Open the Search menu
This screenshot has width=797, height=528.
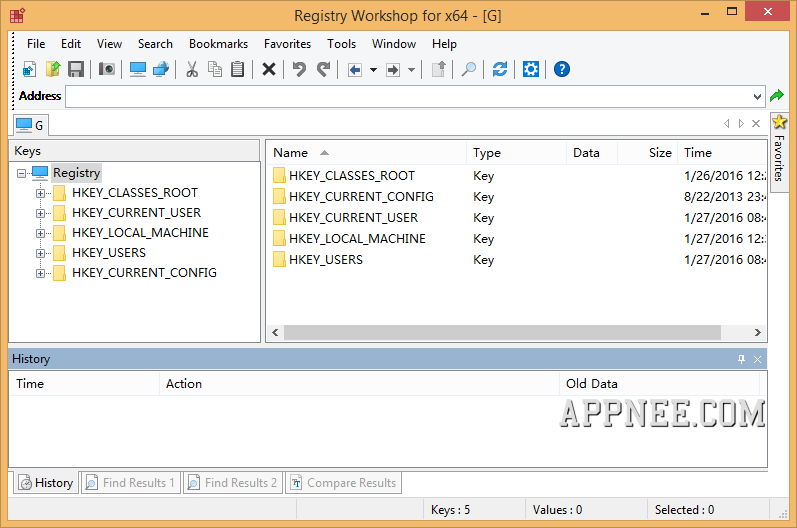coord(155,44)
